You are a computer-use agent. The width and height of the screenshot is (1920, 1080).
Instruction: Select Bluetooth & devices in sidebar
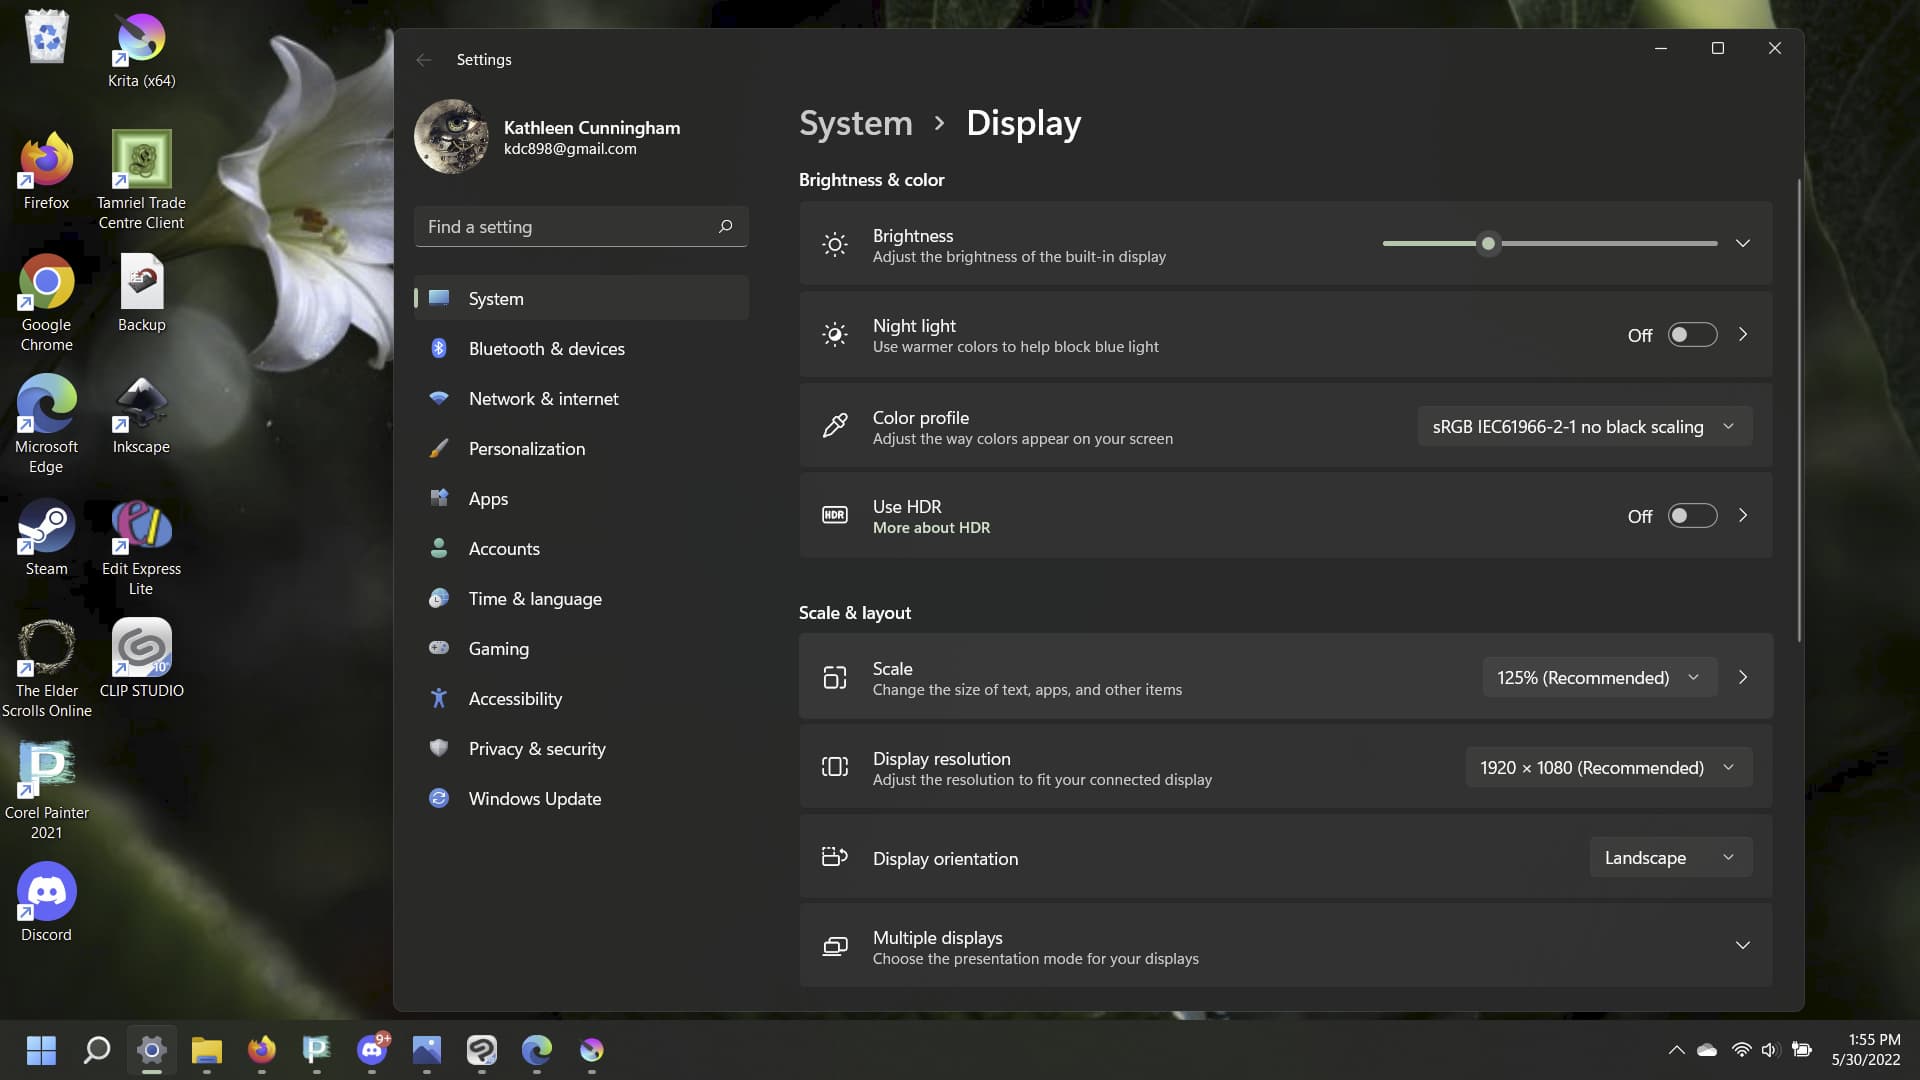[x=546, y=349]
